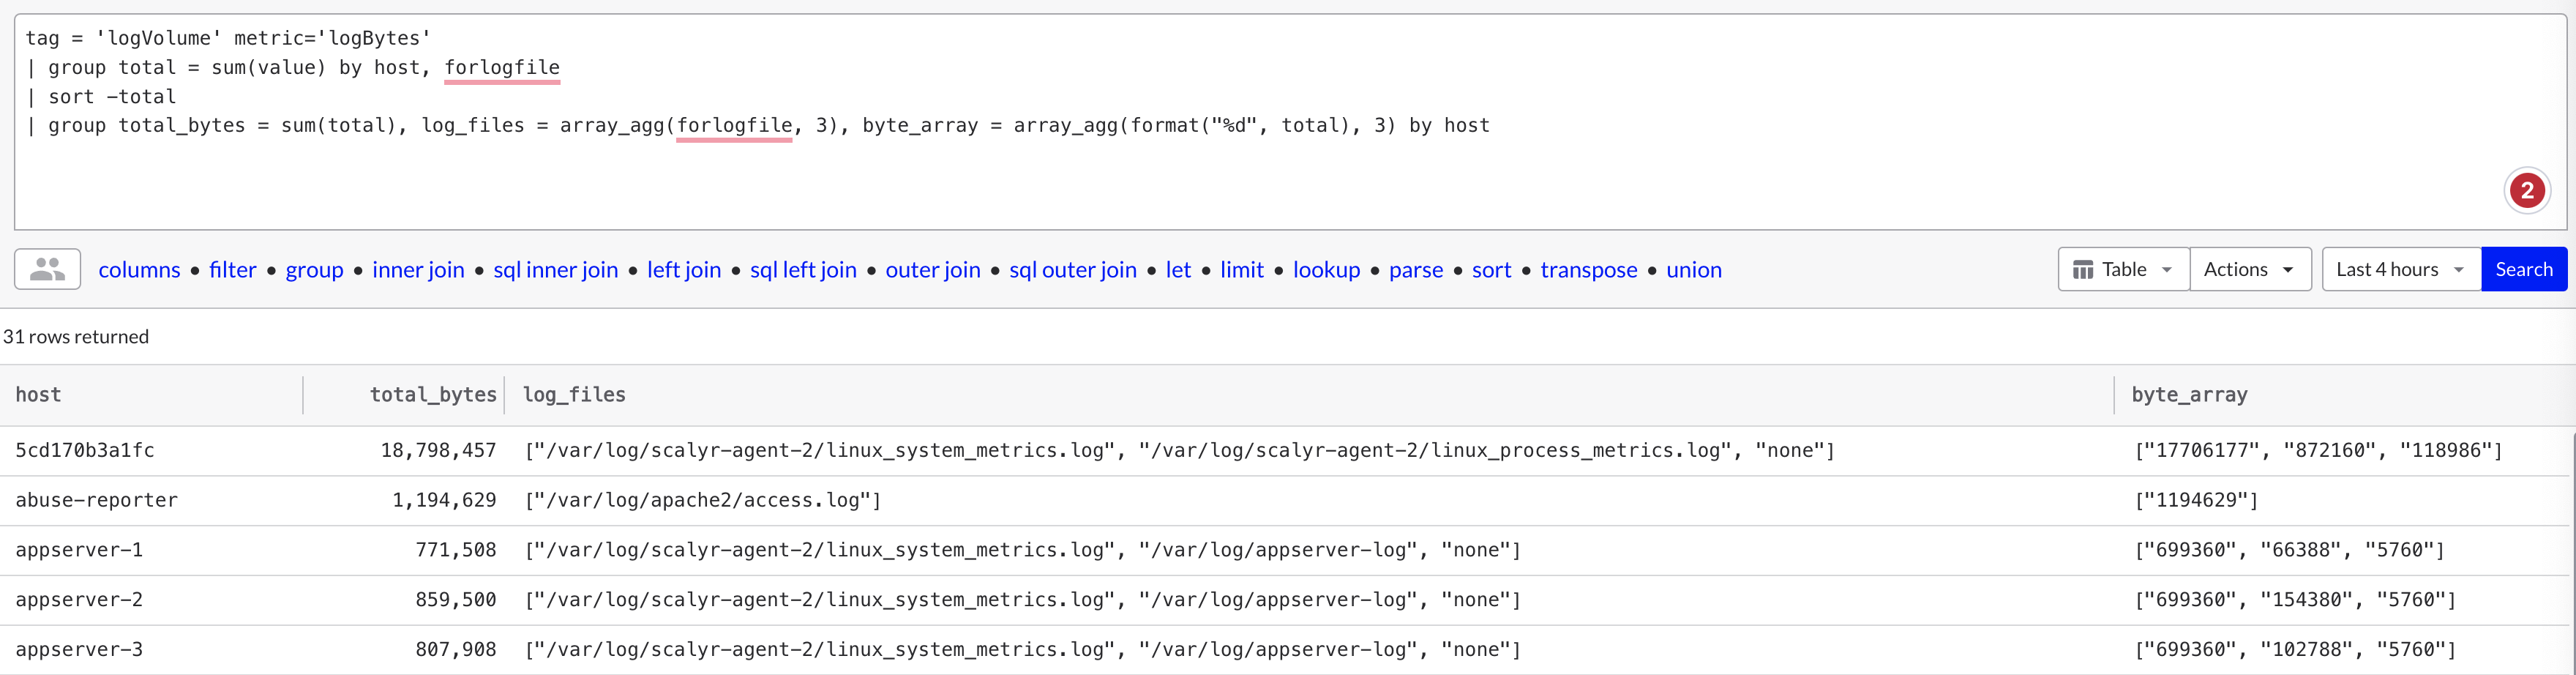2576x675 pixels.
Task: Click the ["17706177", "872160", "118986"] byte_array cell
Action: [2318, 451]
